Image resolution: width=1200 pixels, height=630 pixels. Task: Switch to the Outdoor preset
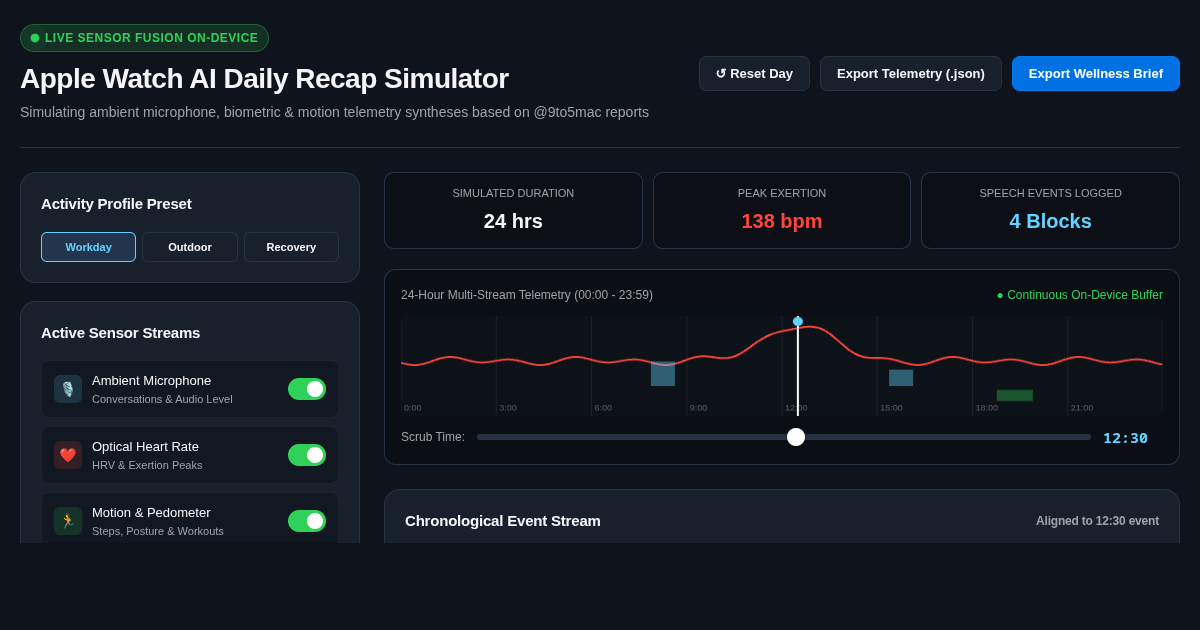pos(190,247)
